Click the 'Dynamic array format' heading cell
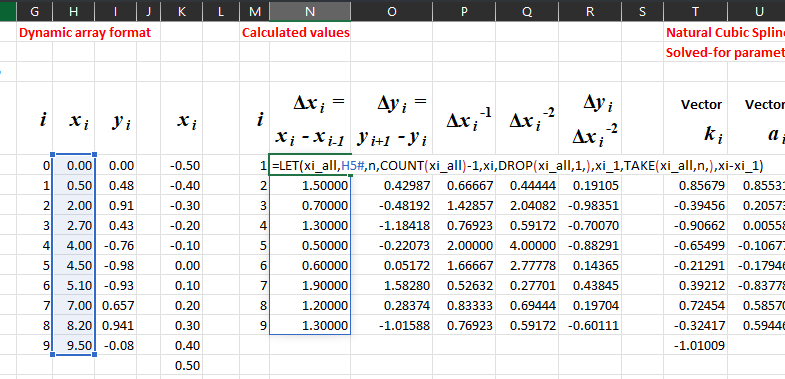 85,33
